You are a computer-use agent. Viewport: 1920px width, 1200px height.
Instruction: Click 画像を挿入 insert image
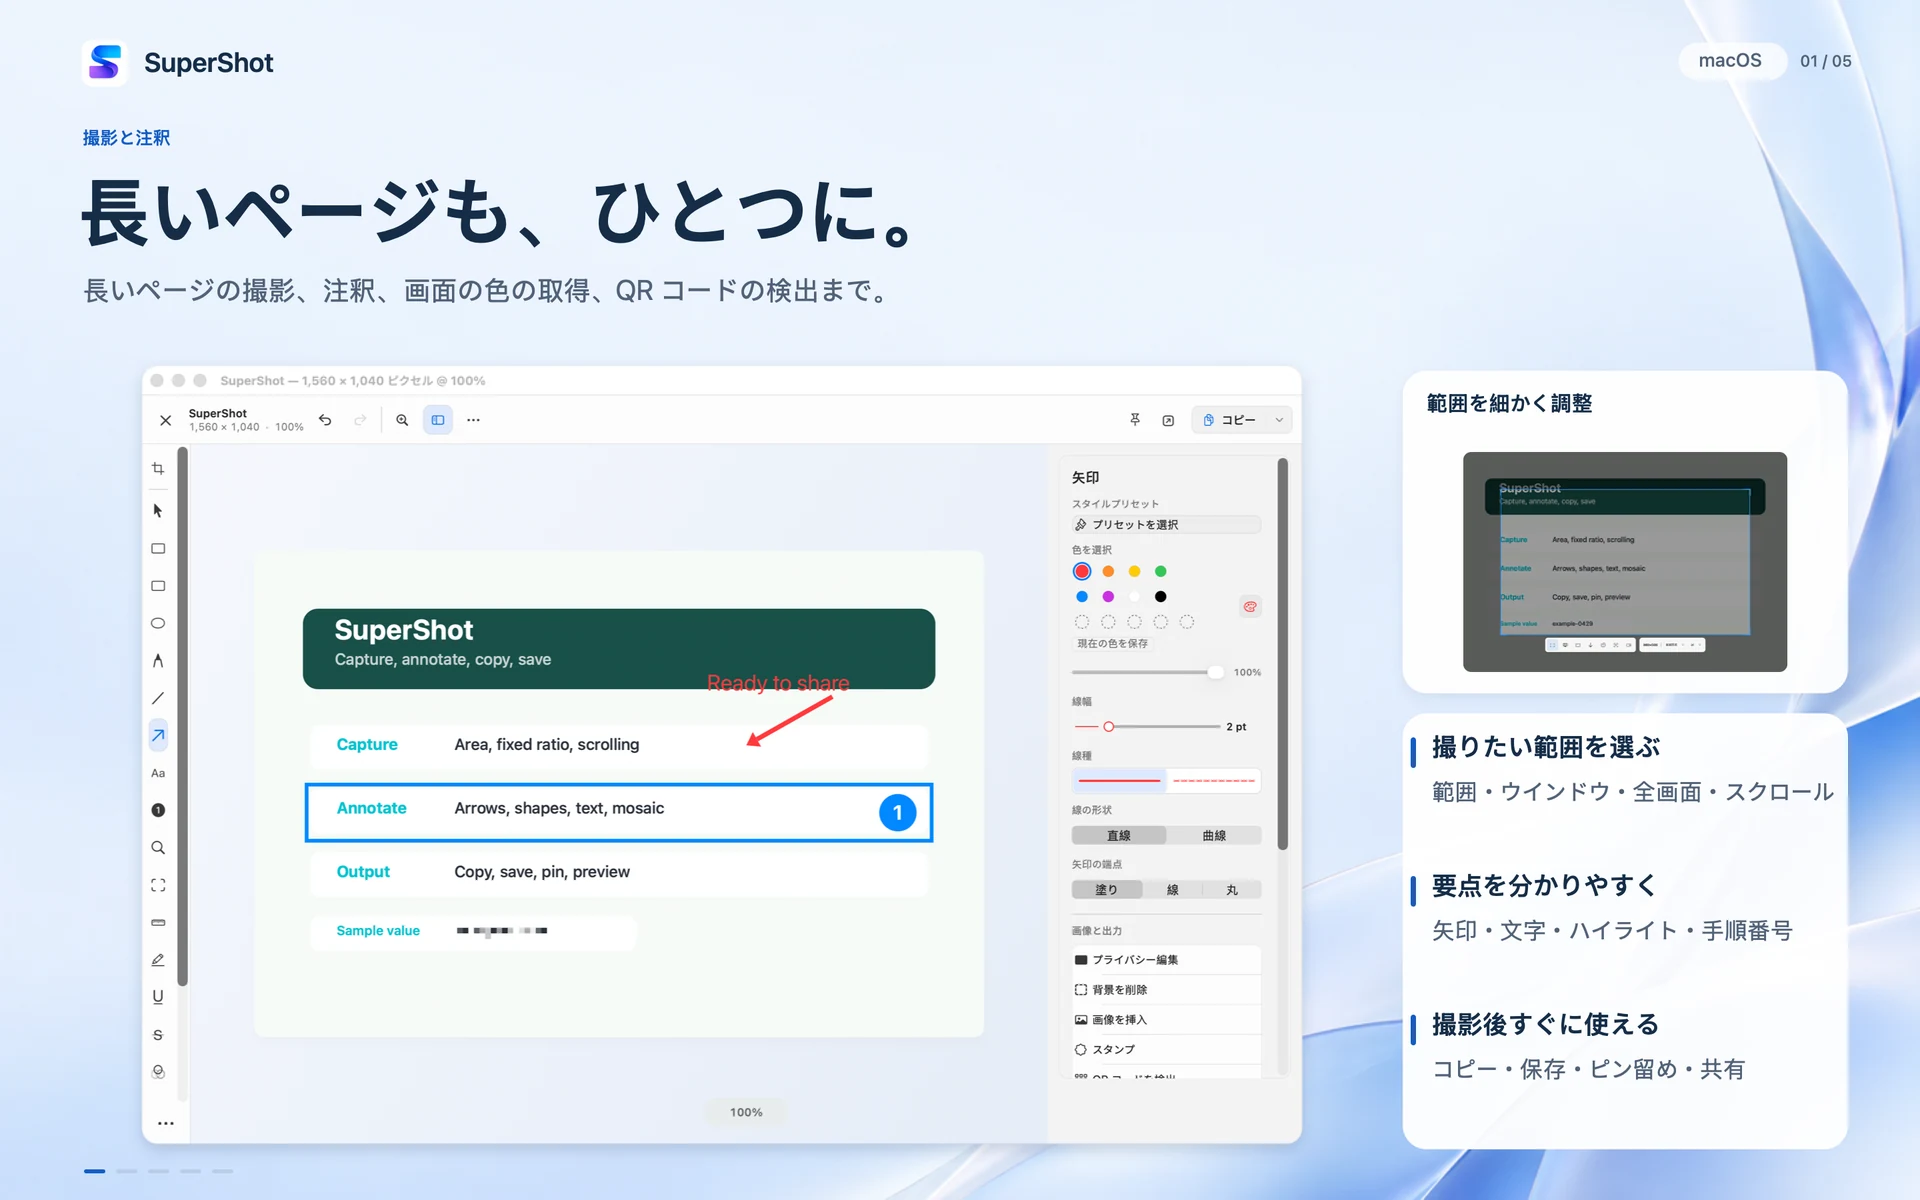tap(1166, 1019)
